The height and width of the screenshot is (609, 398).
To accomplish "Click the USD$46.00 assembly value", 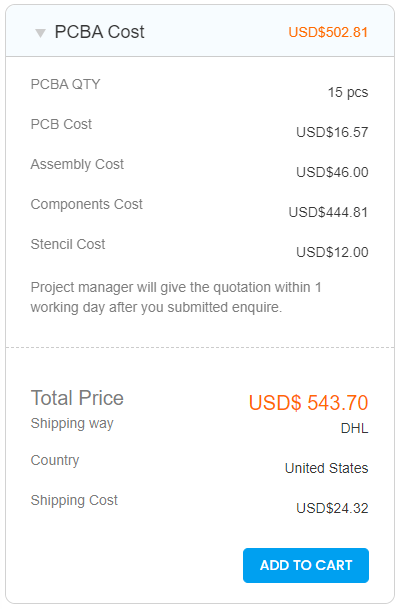I will pyautogui.click(x=332, y=172).
